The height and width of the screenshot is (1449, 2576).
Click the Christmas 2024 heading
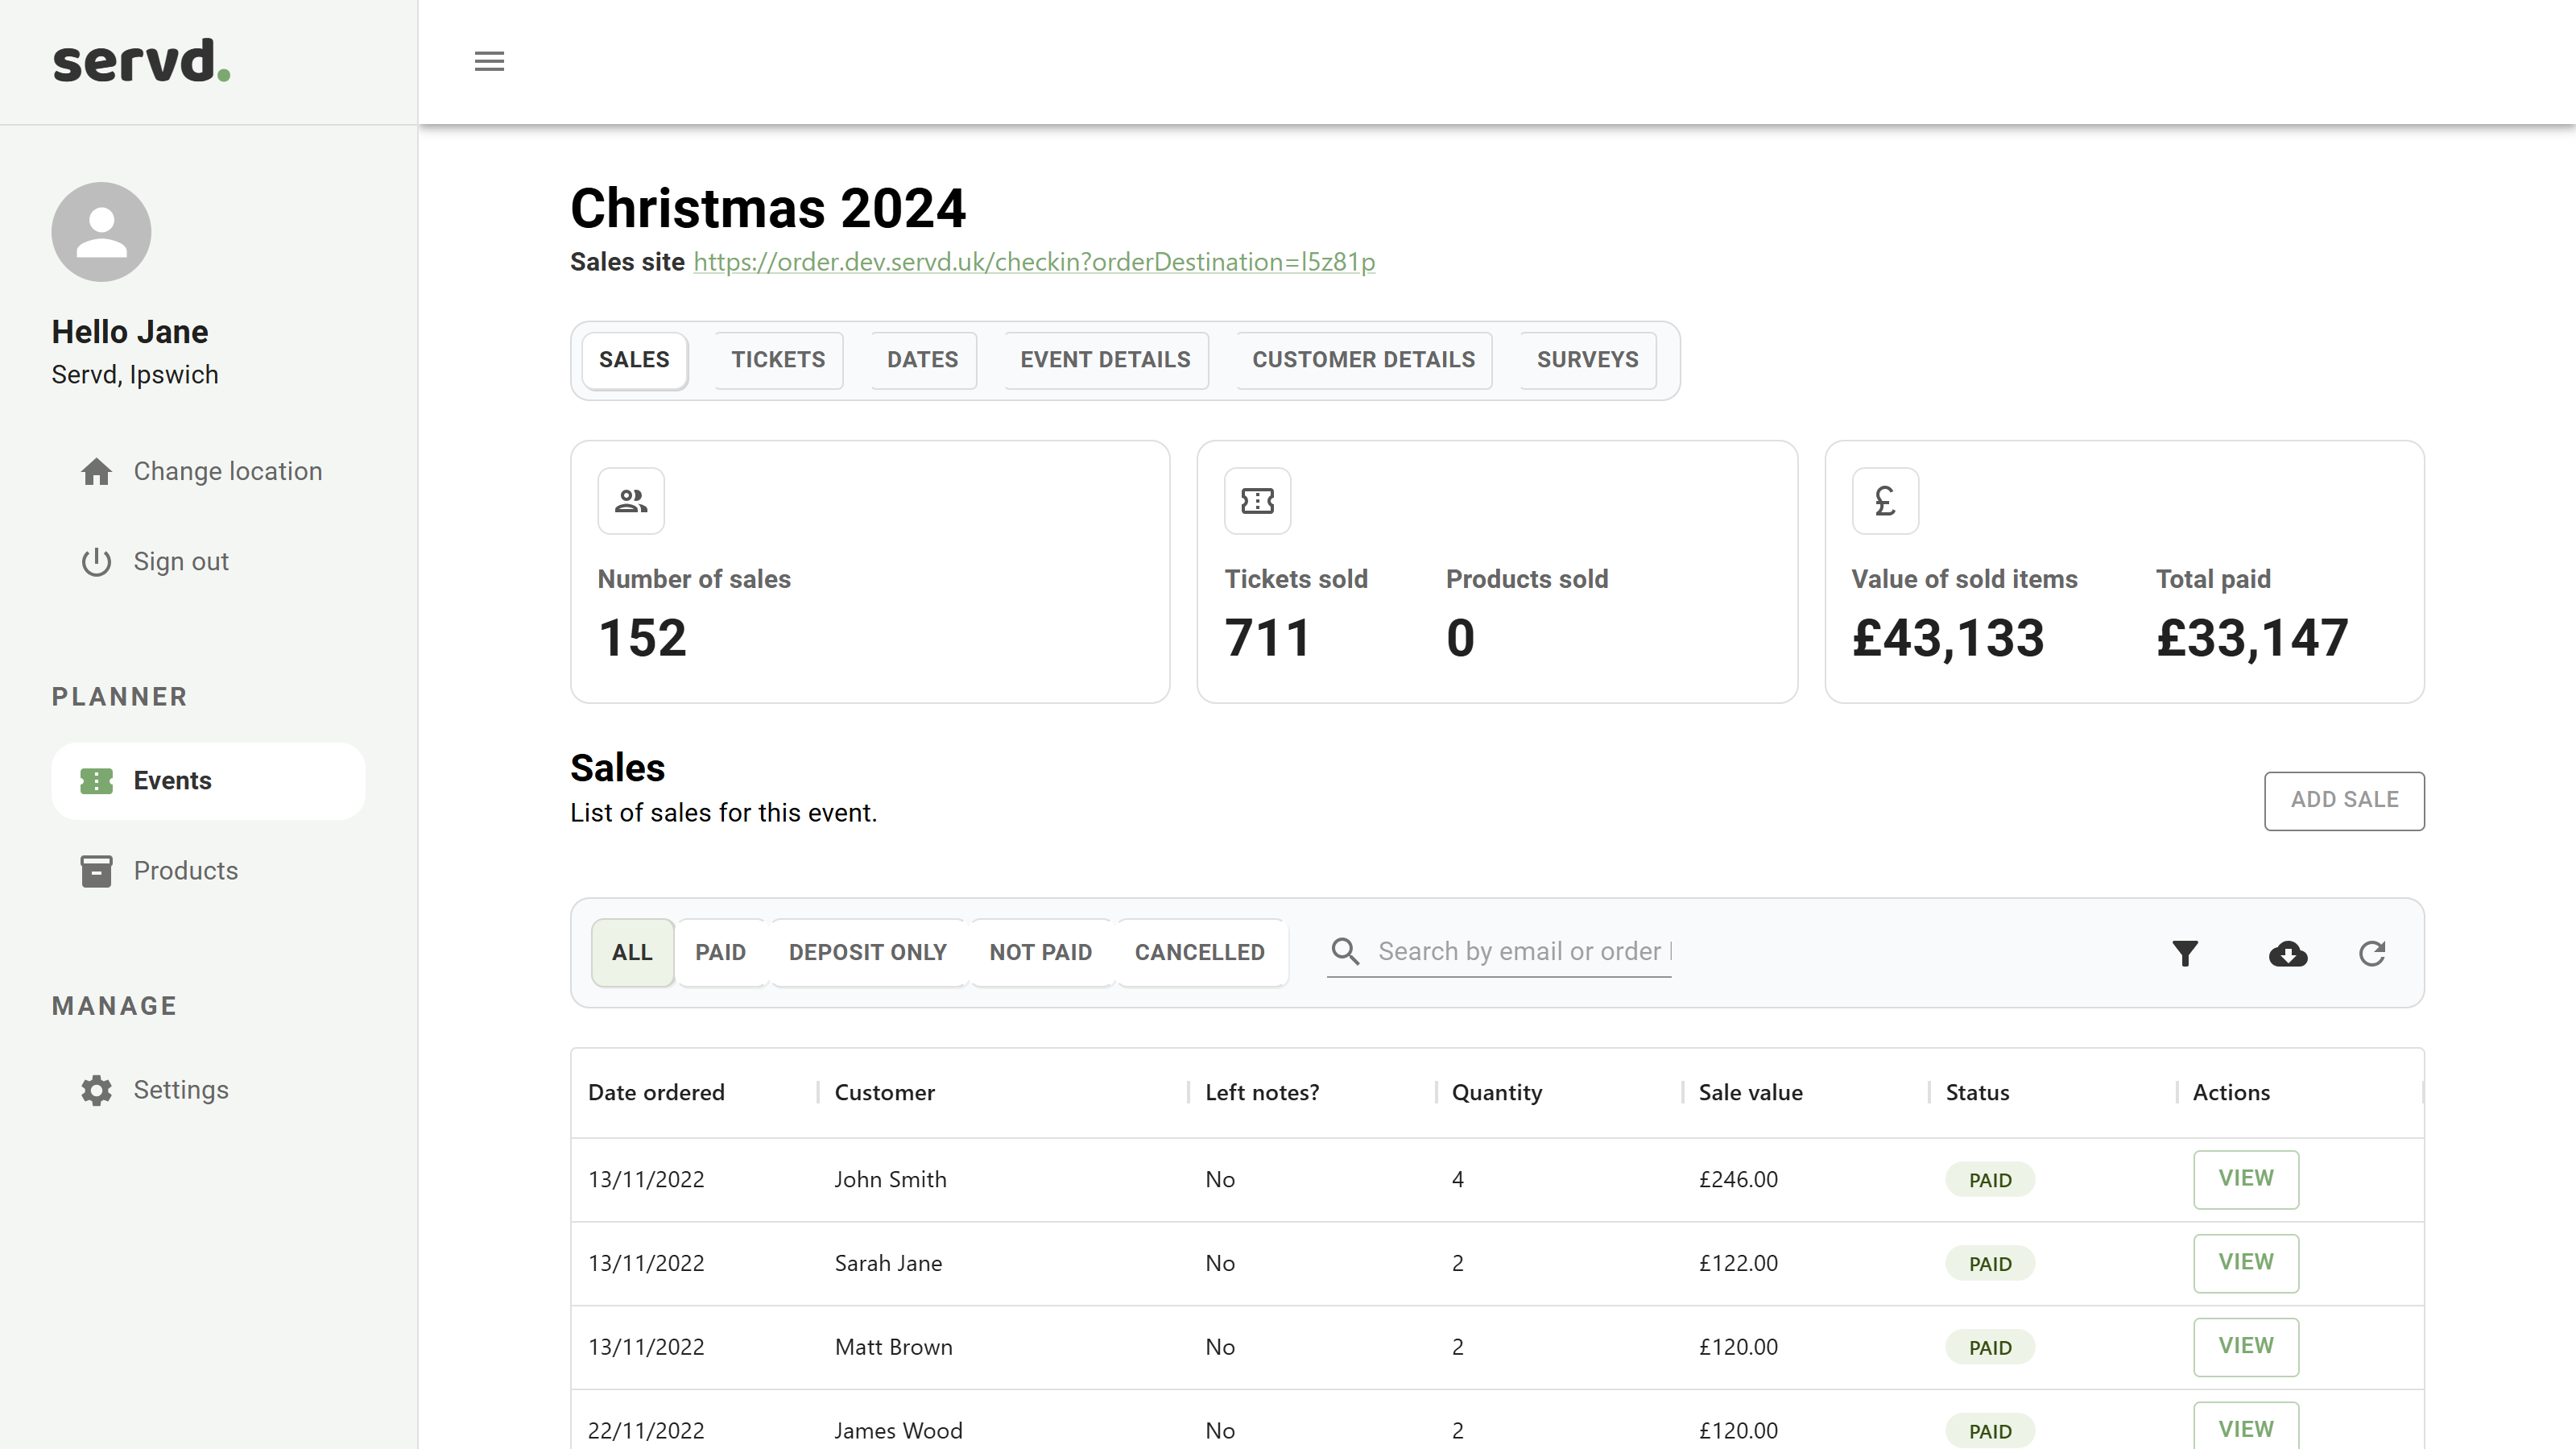point(767,208)
